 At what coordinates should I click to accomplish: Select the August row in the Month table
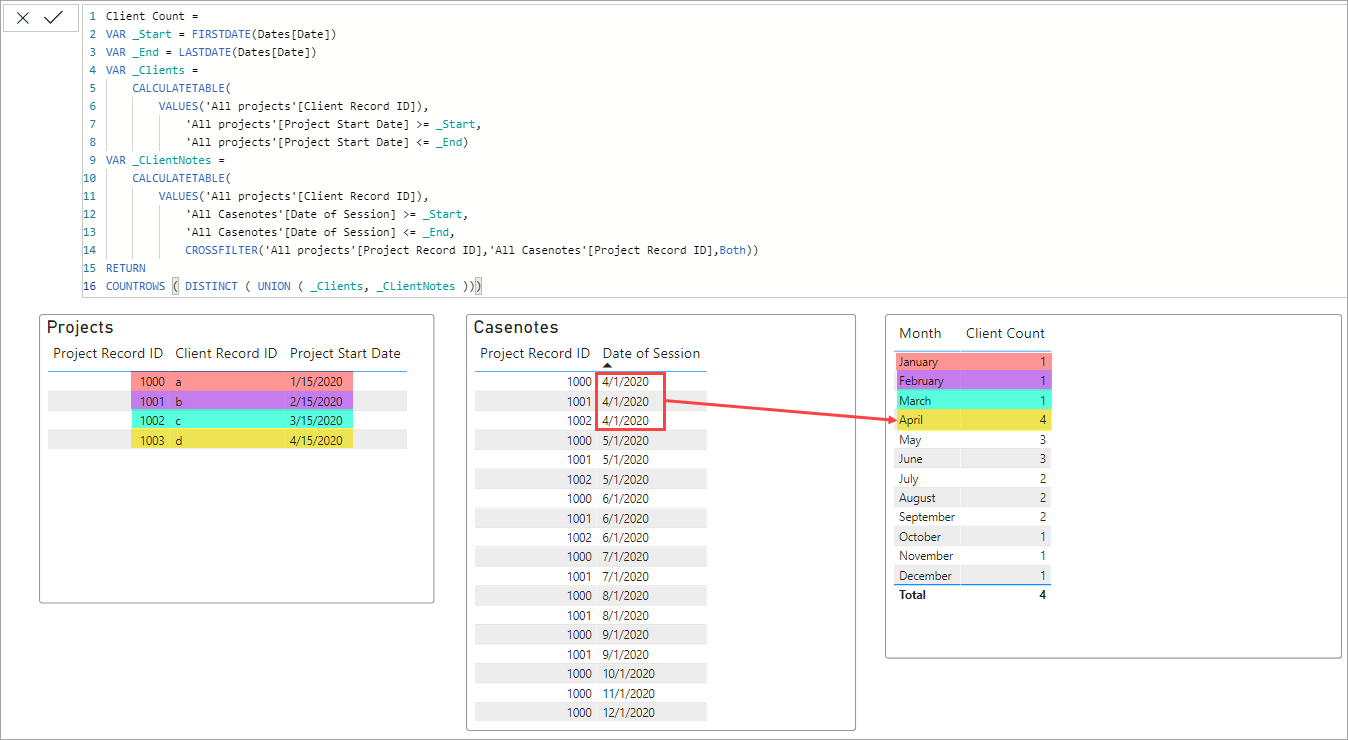tap(972, 498)
